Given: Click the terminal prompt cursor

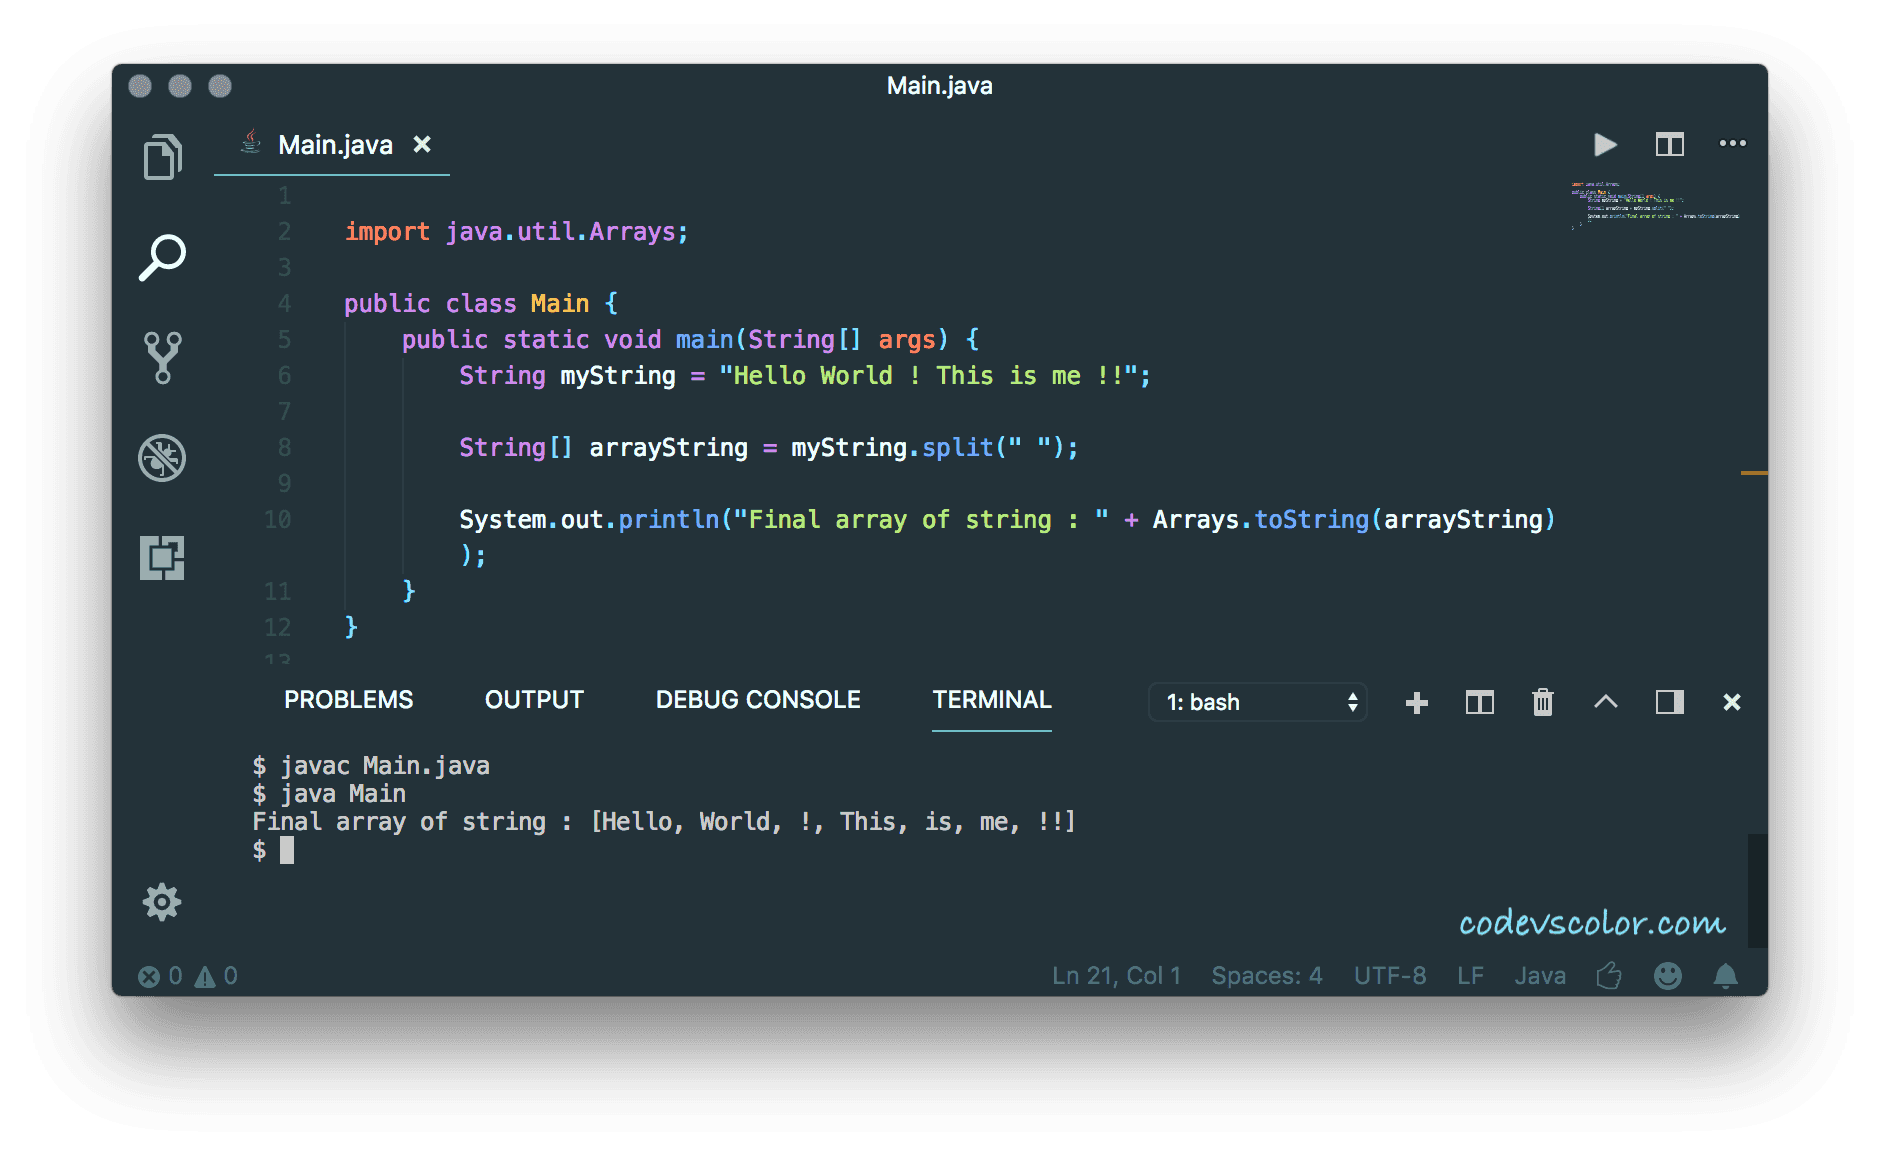Looking at the screenshot, I should [287, 850].
